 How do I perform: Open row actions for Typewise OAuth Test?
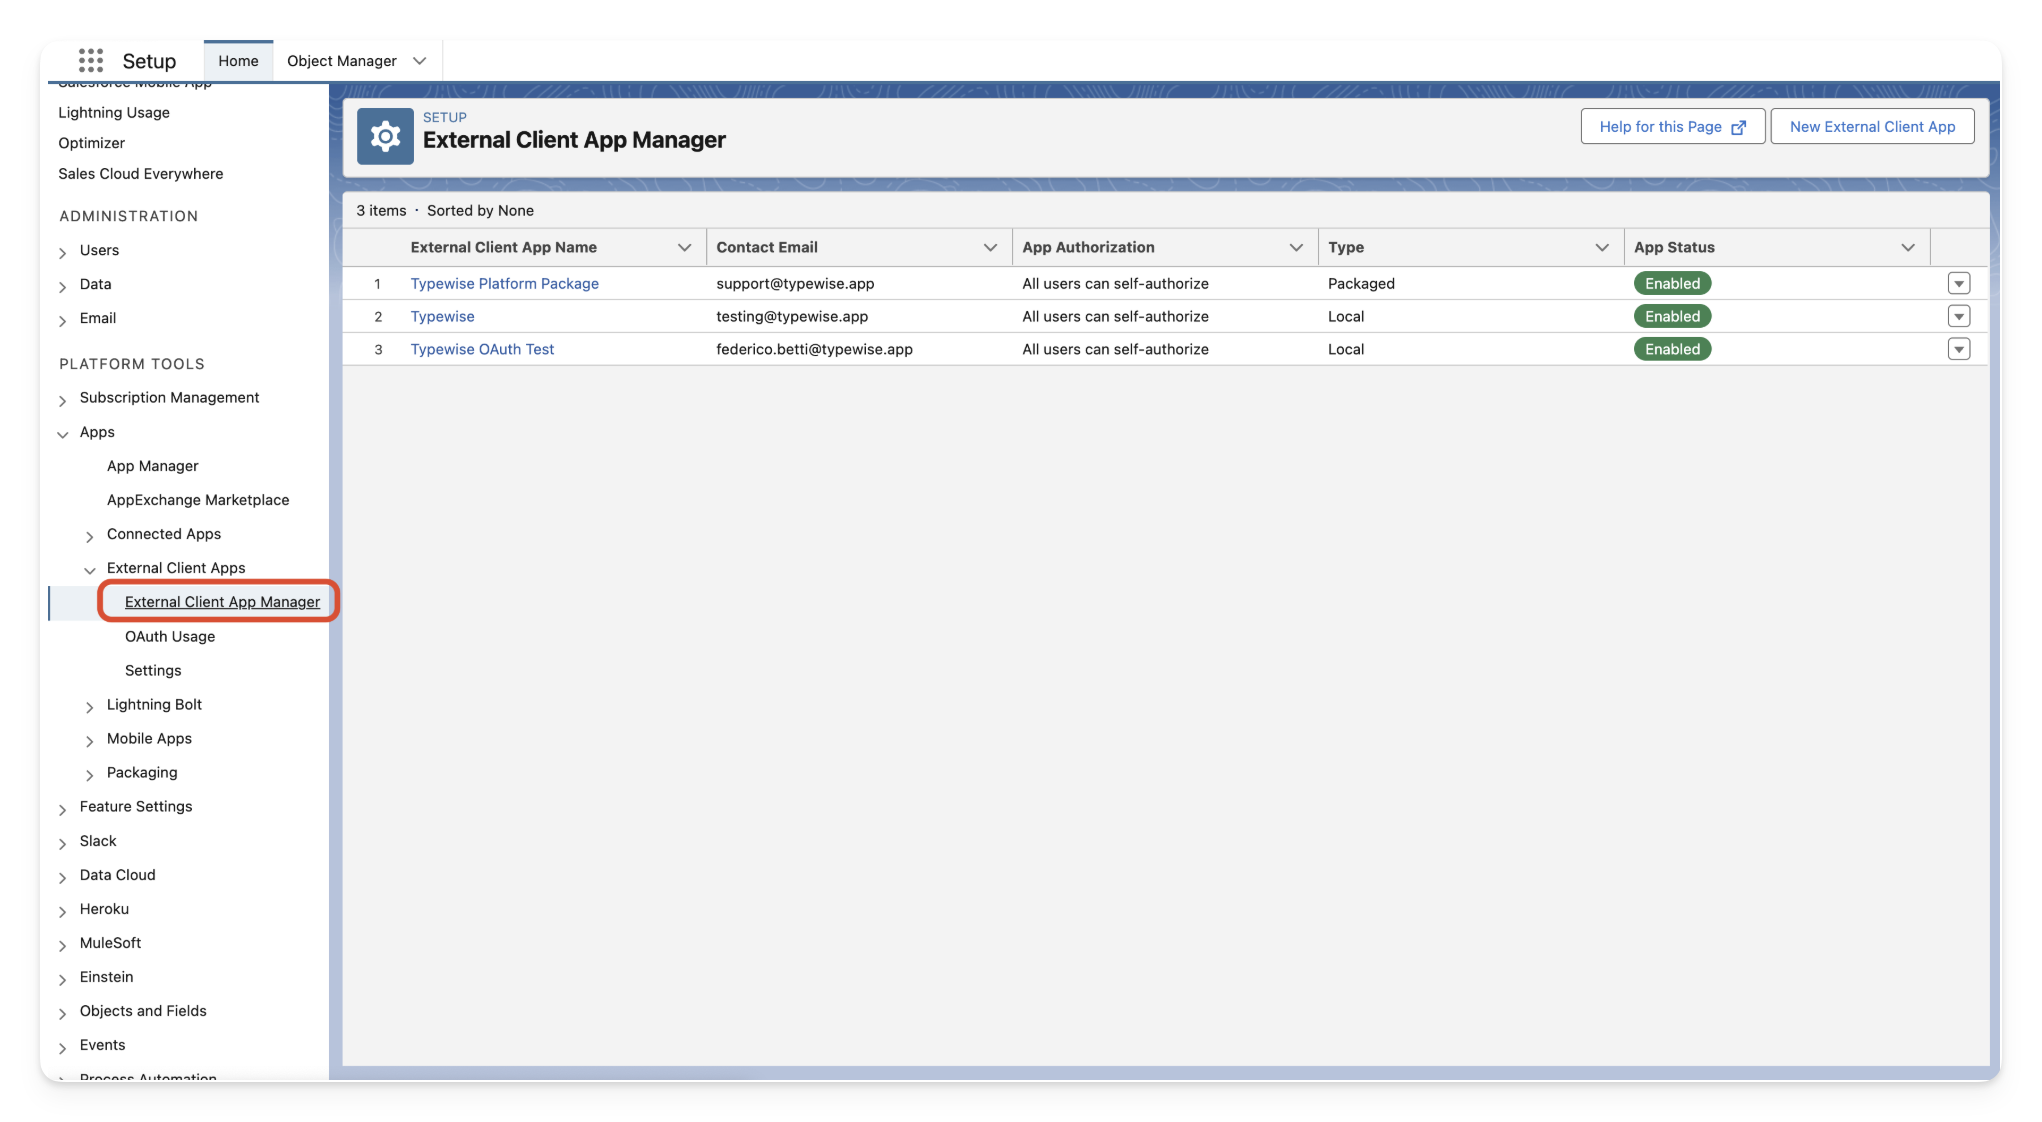click(x=1958, y=349)
